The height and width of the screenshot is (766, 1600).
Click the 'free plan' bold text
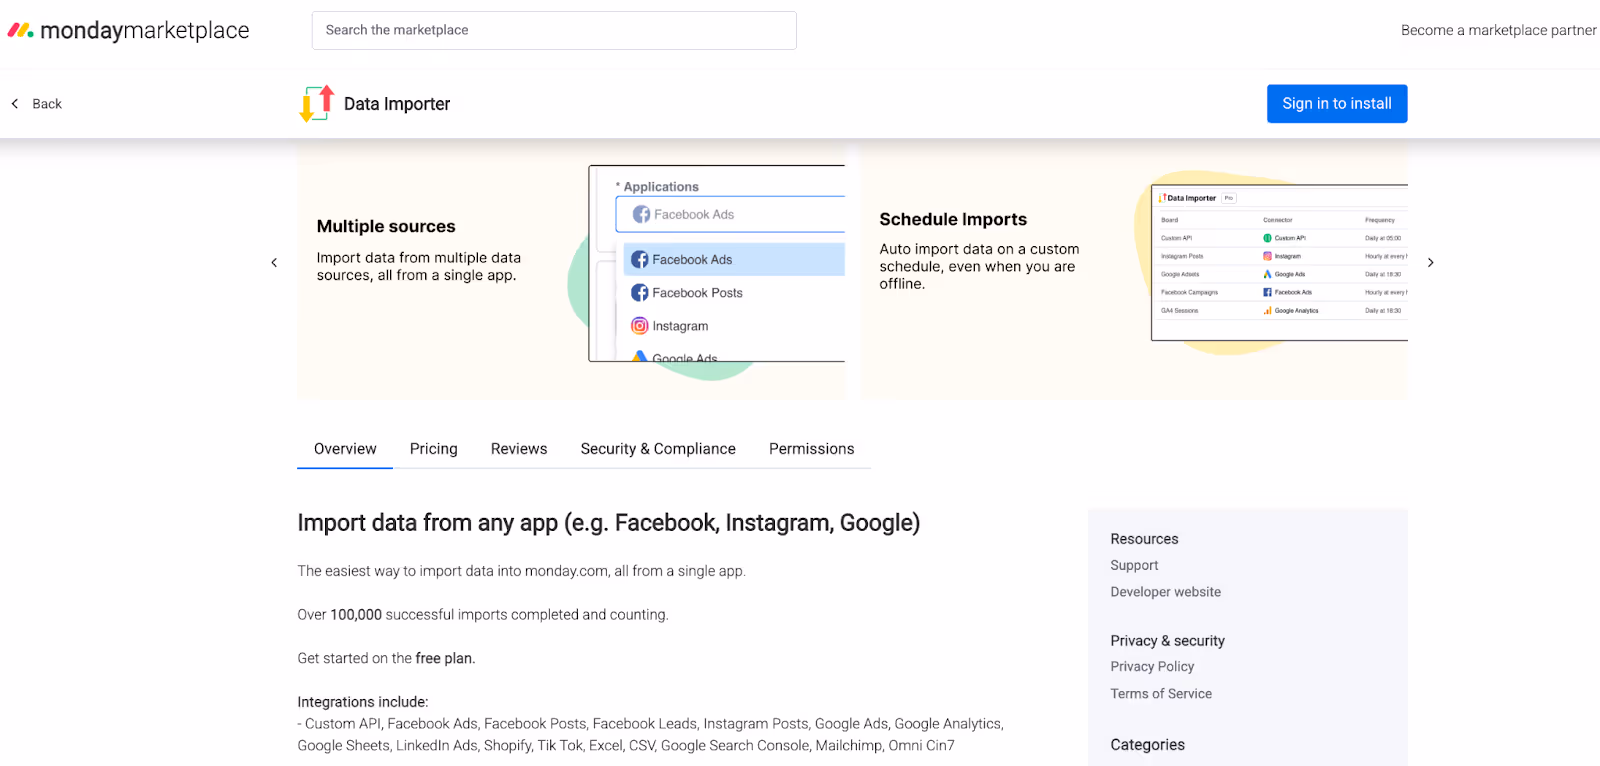coord(445,658)
